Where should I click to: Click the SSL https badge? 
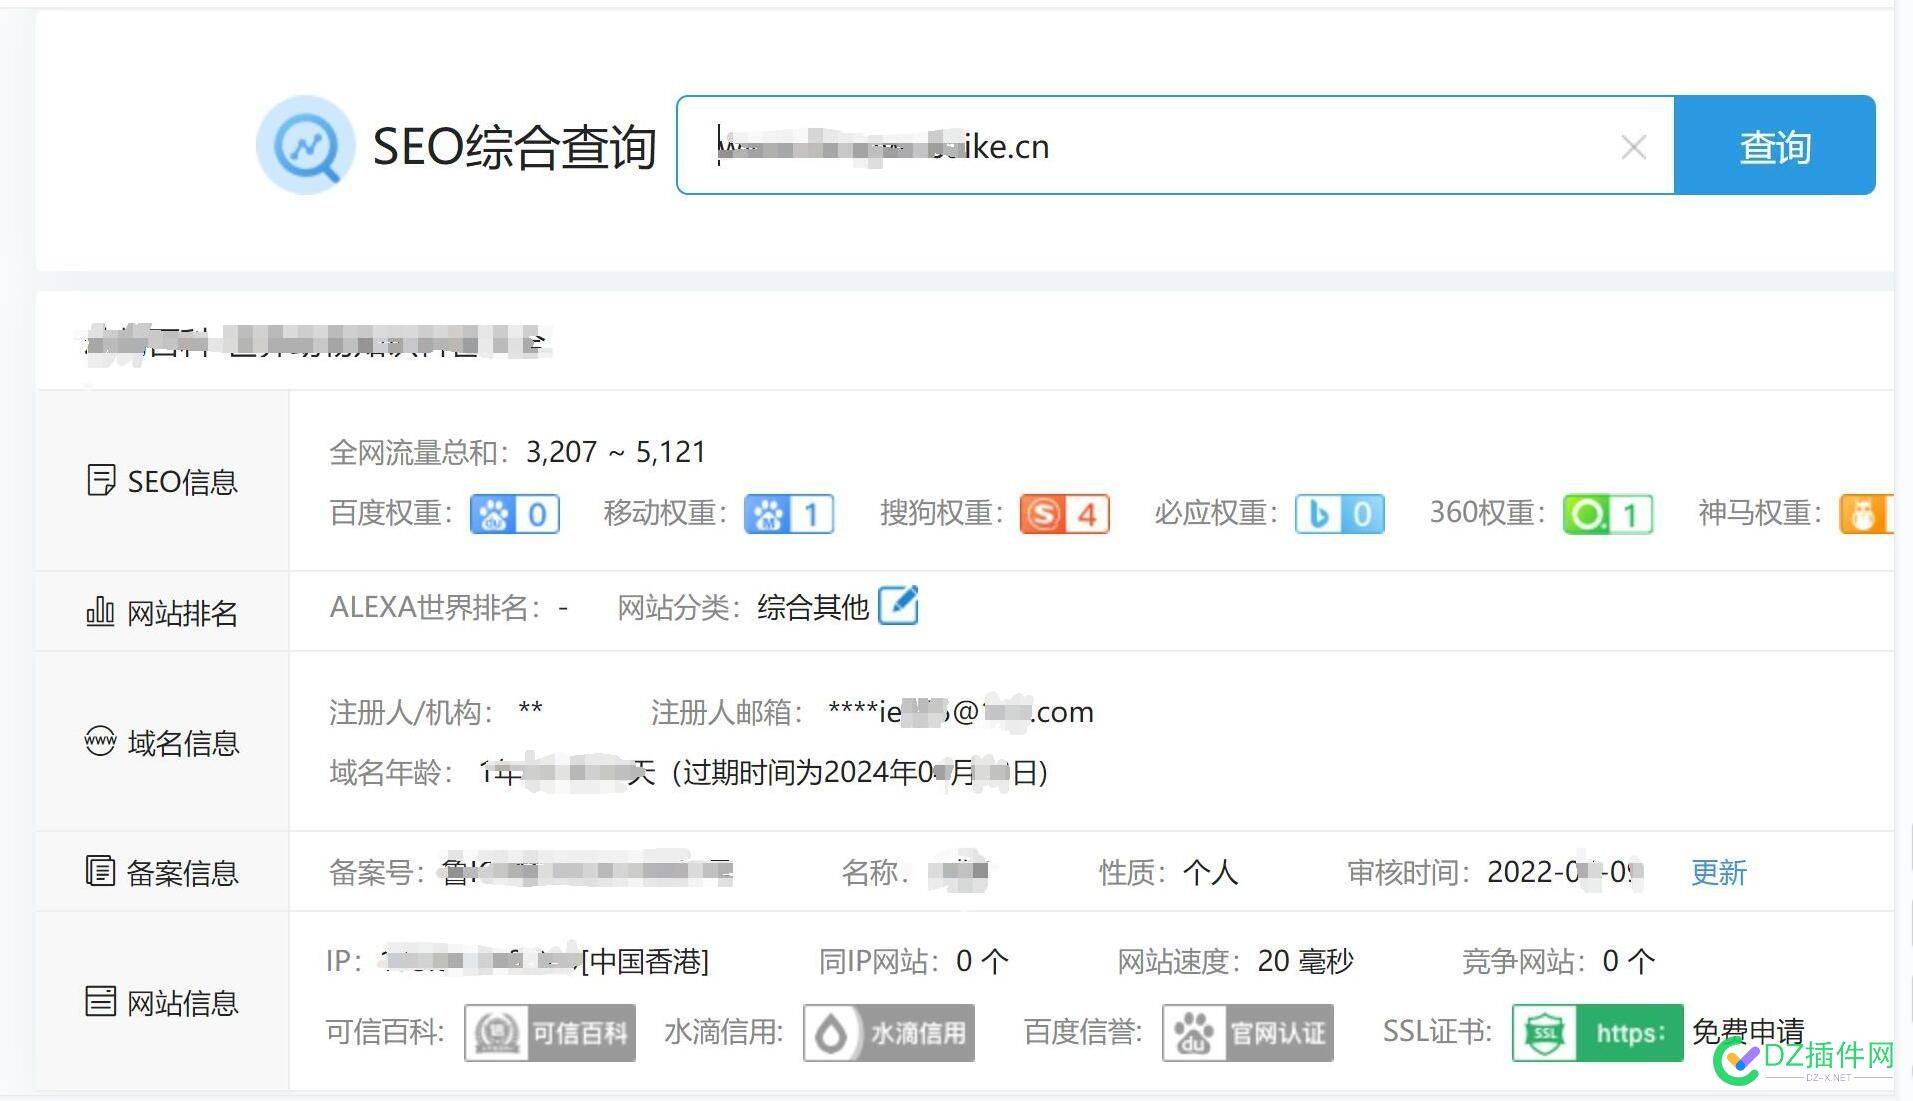coord(1598,1032)
